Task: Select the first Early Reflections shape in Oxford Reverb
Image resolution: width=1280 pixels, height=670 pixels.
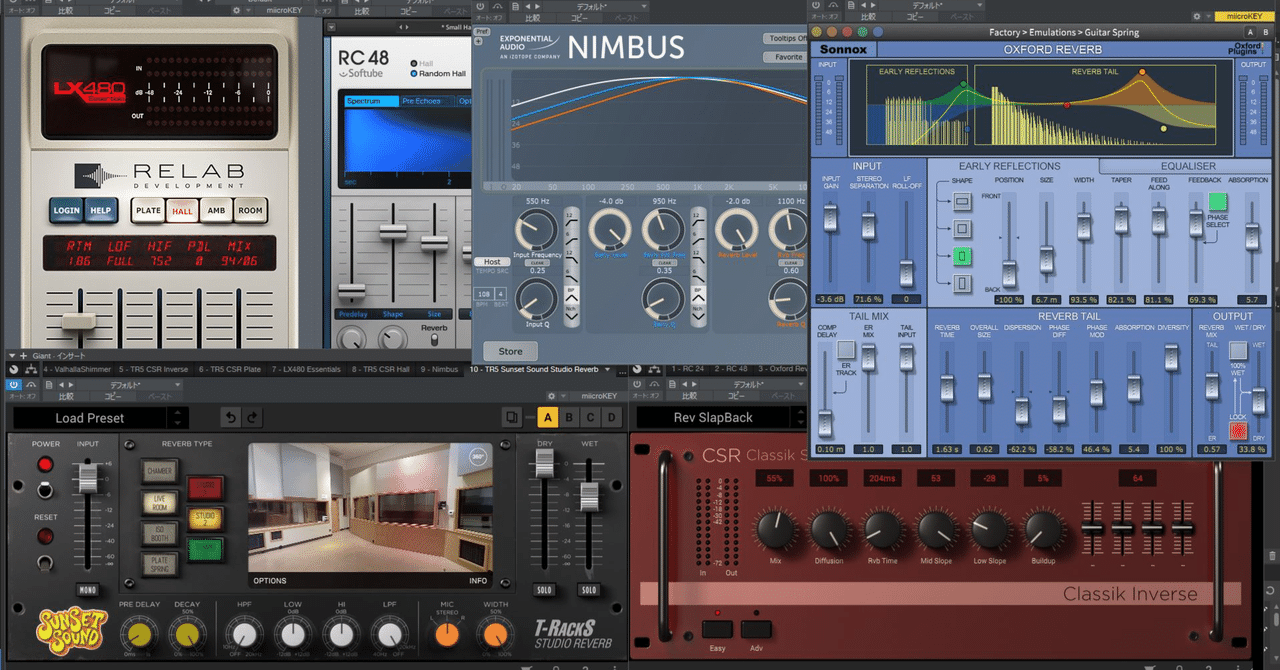Action: coord(963,202)
